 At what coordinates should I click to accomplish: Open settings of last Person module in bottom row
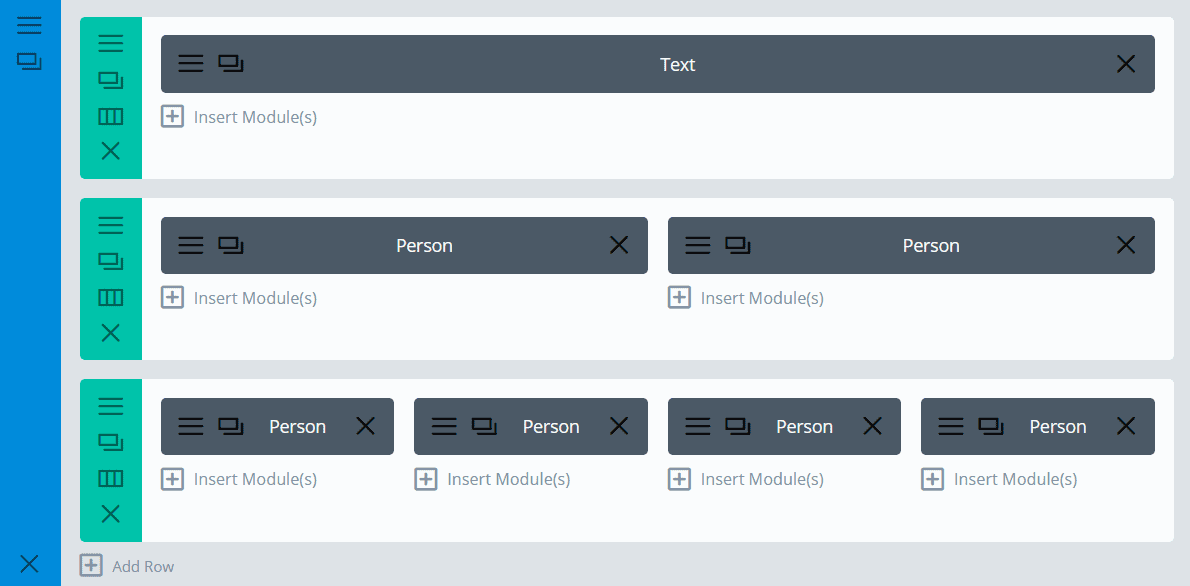(950, 427)
